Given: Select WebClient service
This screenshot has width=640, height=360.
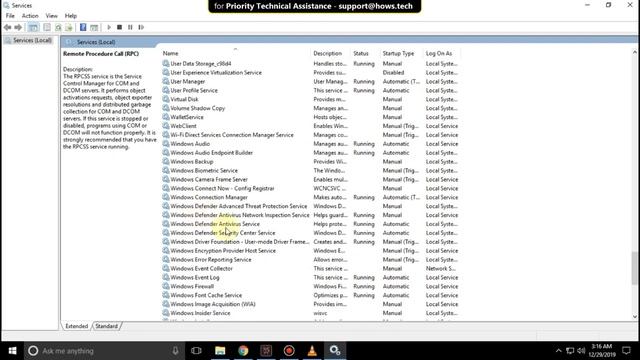Looking at the screenshot, I should pos(310,126).
